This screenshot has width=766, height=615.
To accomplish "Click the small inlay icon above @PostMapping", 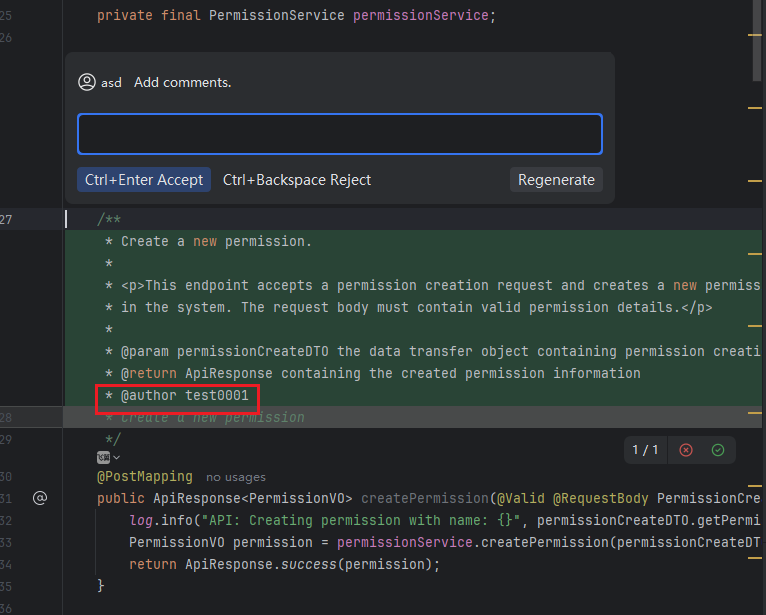I will coord(103,457).
